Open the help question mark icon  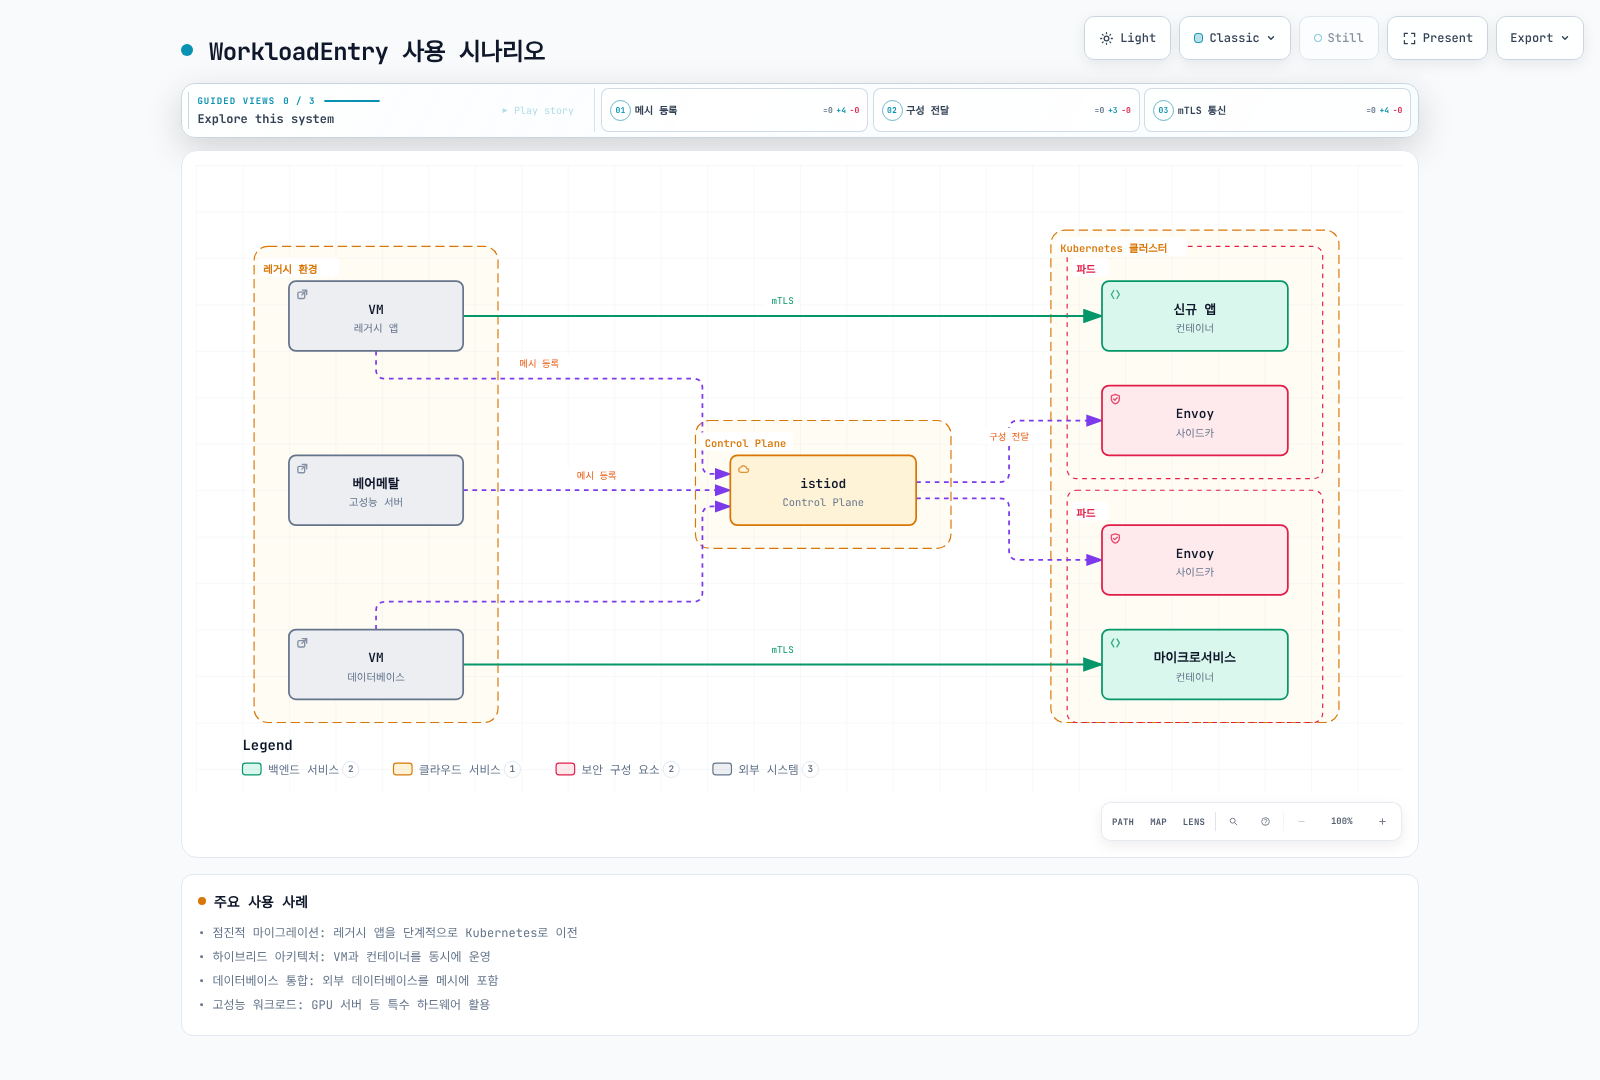click(x=1265, y=822)
